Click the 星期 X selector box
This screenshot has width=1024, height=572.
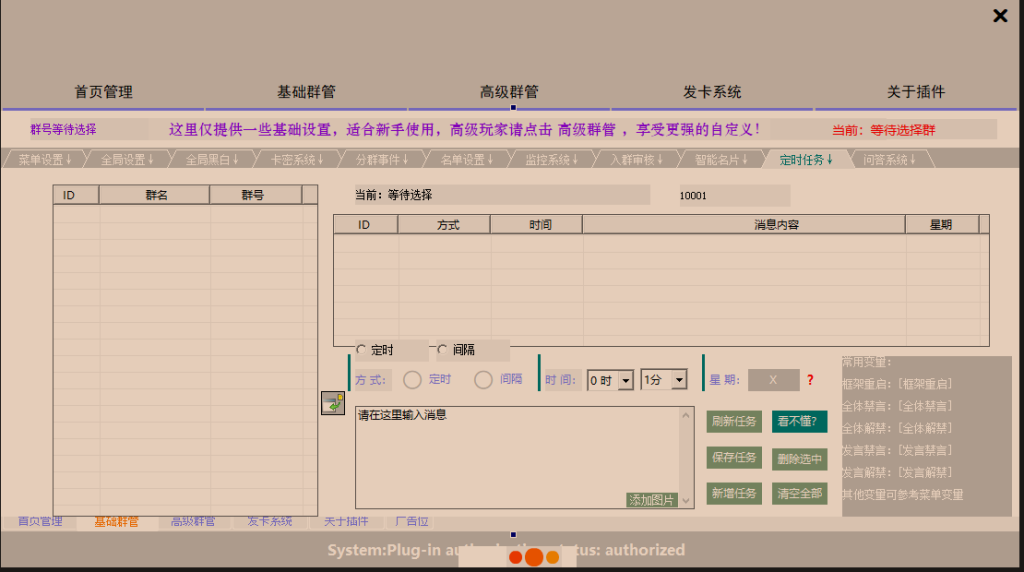pos(773,380)
